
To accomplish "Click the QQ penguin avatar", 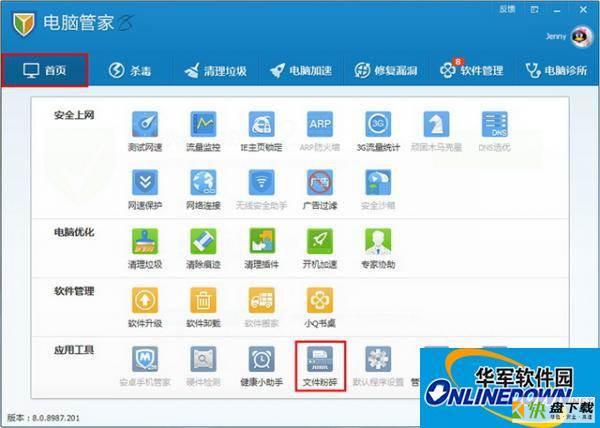I will click(x=581, y=37).
